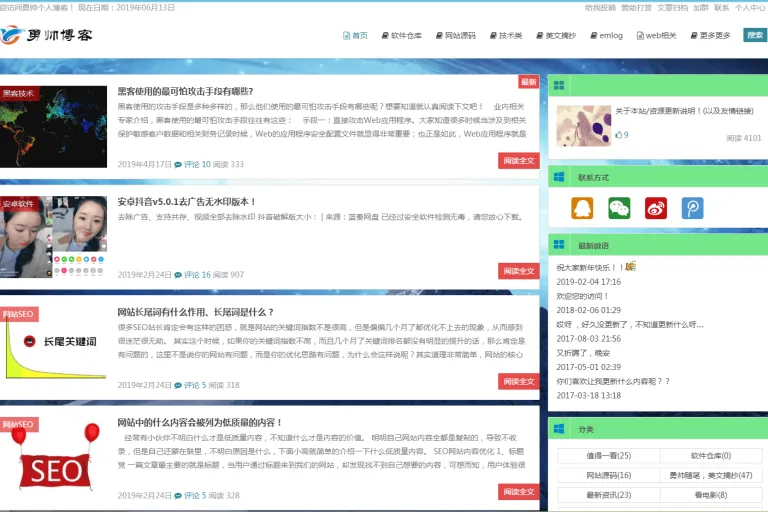The height and width of the screenshot is (512, 768).
Task: Click 阅读全文 on the hacker attack article
Action: pyautogui.click(x=519, y=161)
